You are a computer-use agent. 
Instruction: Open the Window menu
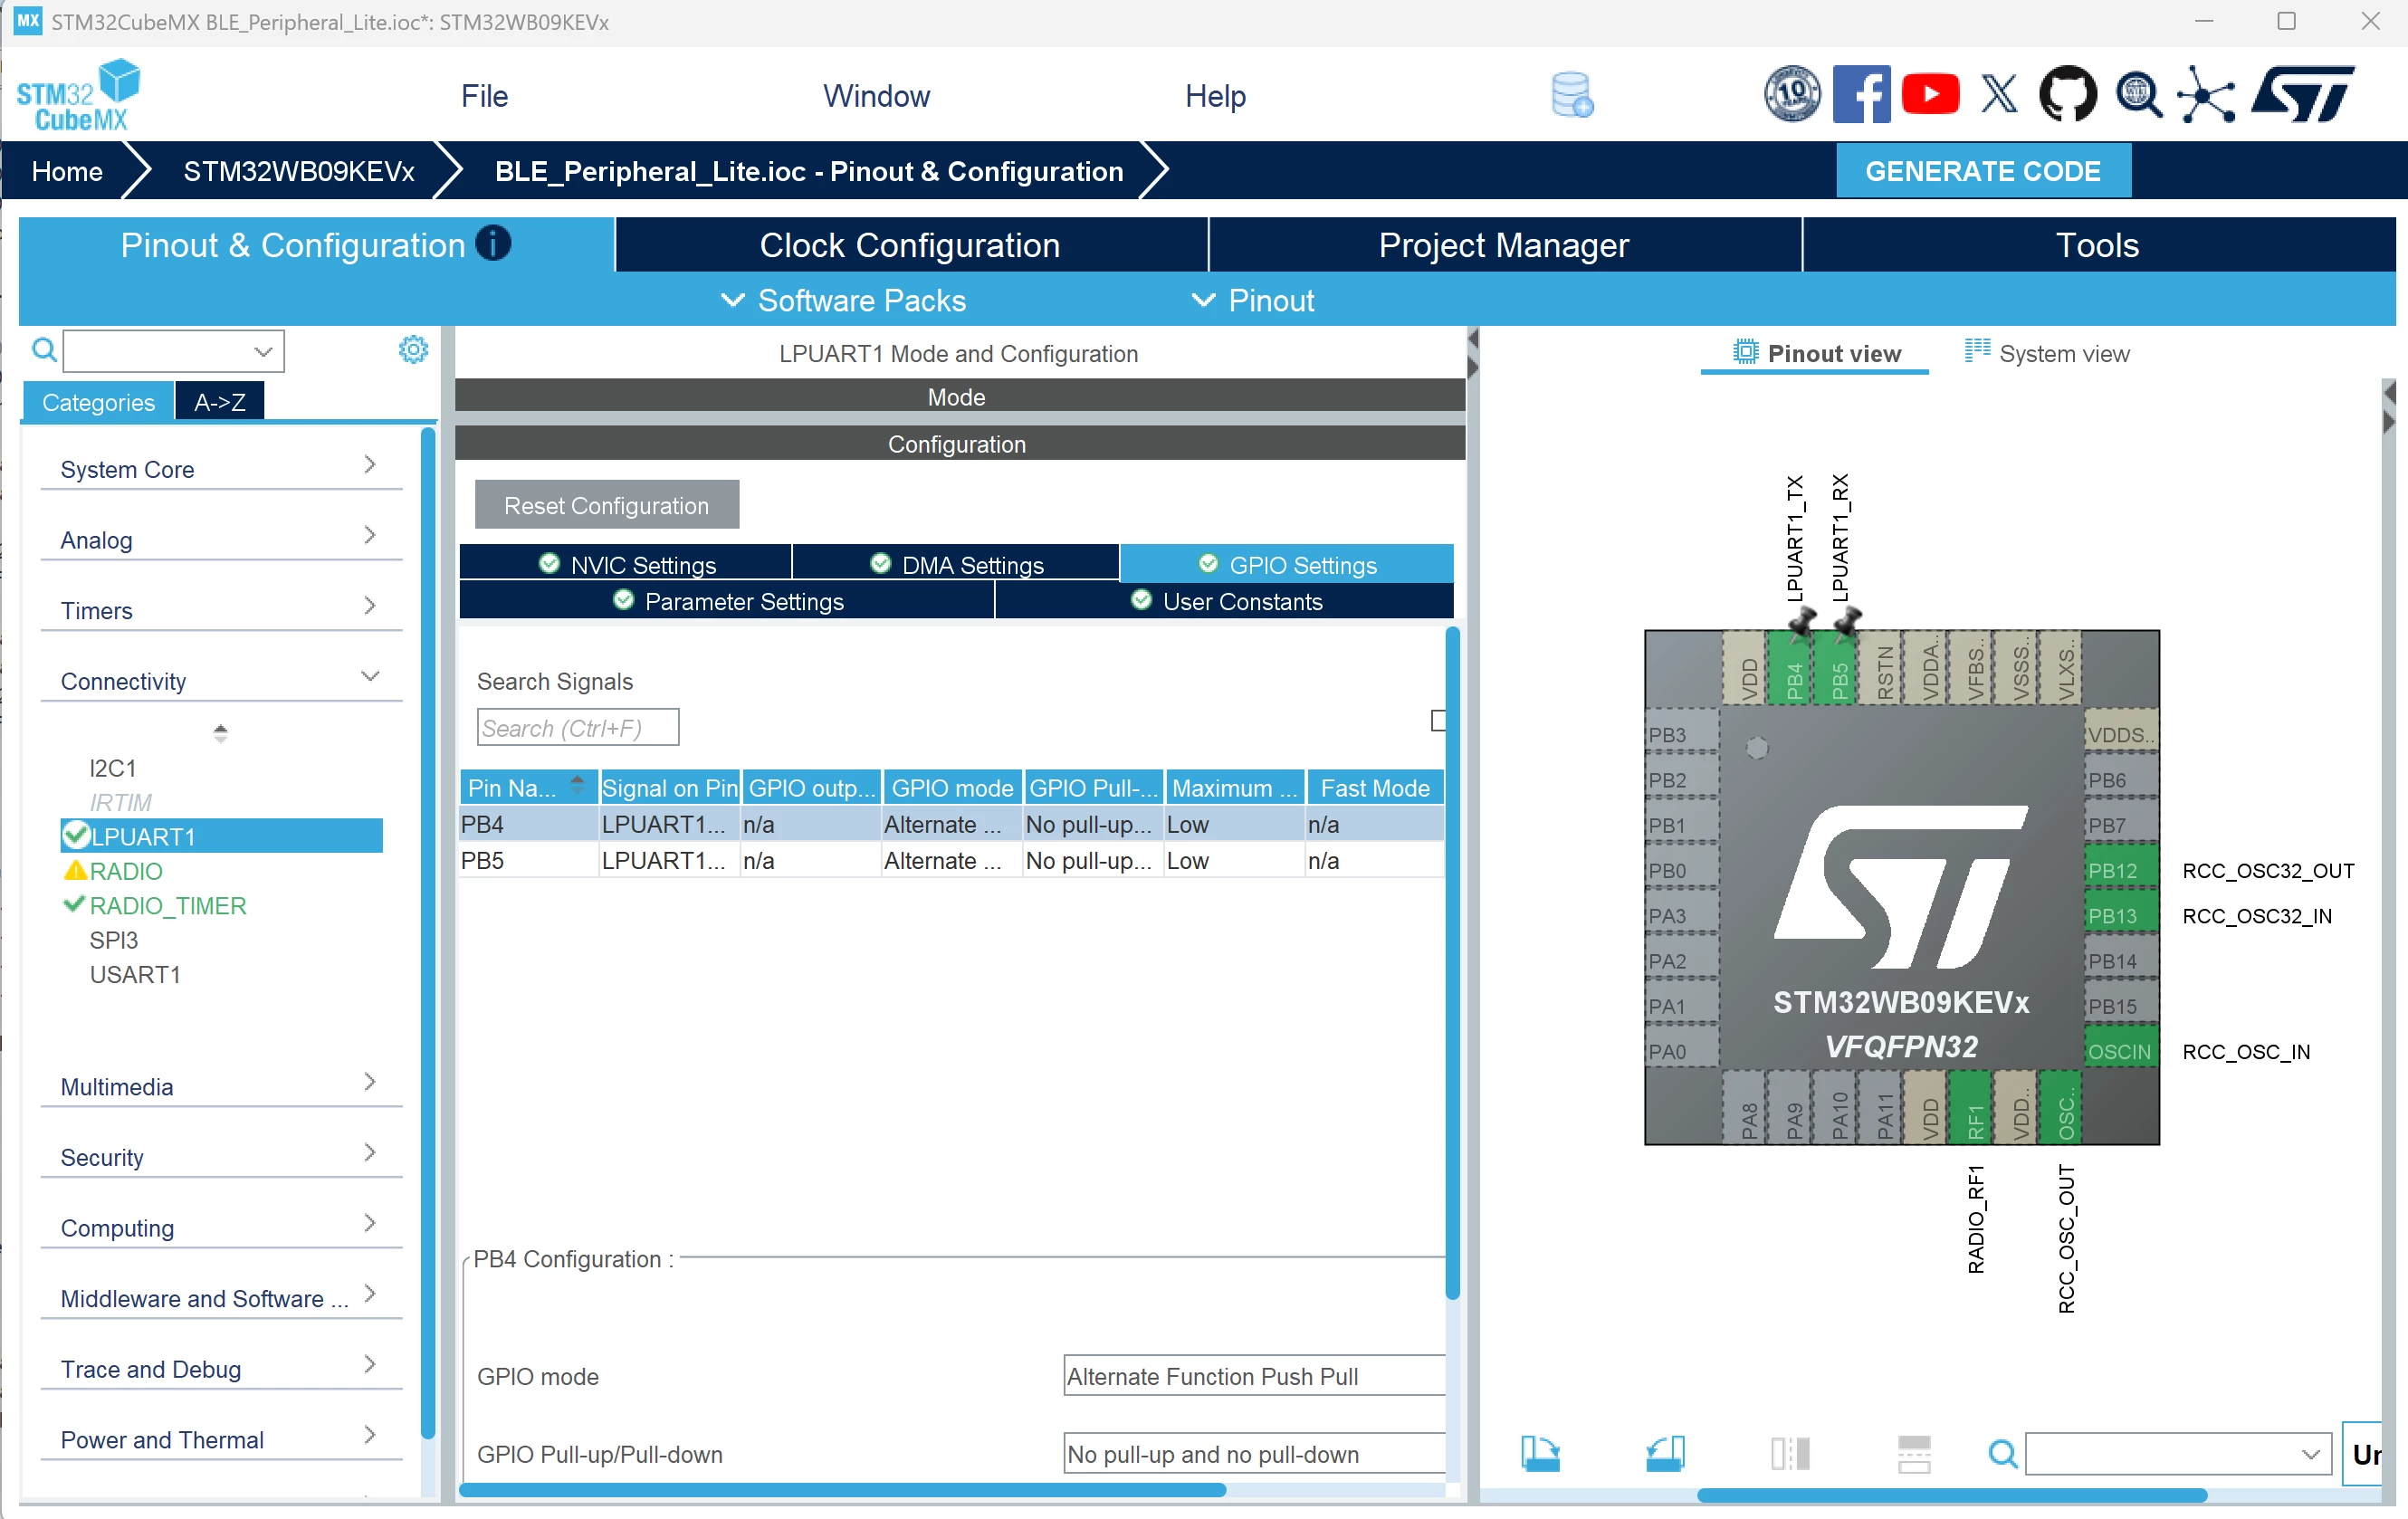pyautogui.click(x=876, y=96)
